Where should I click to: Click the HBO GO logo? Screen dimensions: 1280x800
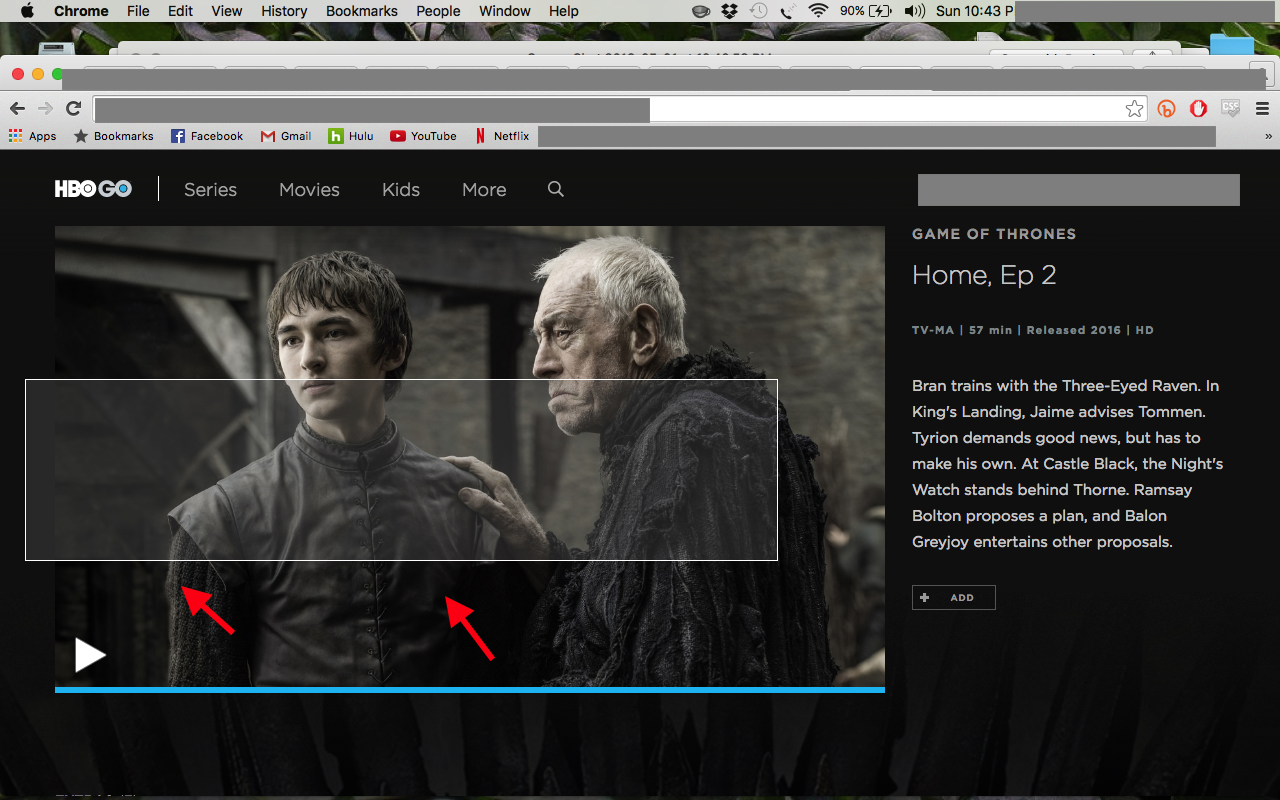point(93,189)
